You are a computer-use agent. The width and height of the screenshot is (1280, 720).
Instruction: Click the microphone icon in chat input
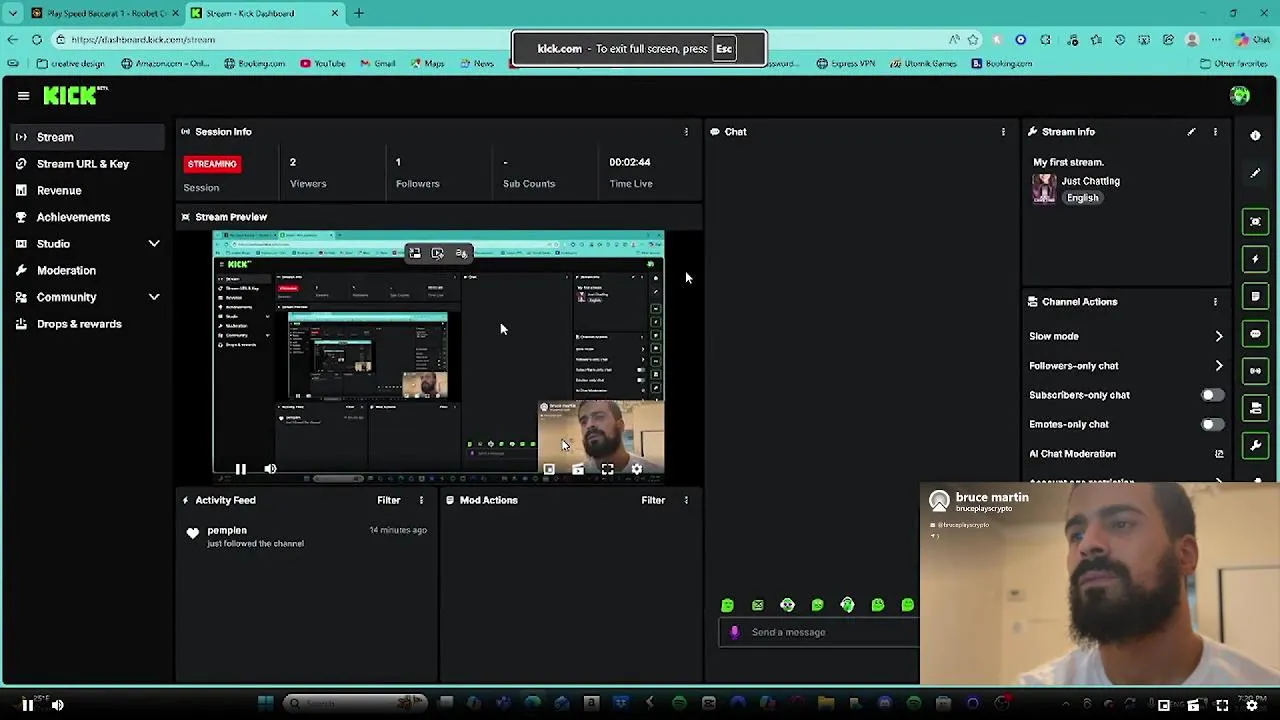pos(735,632)
